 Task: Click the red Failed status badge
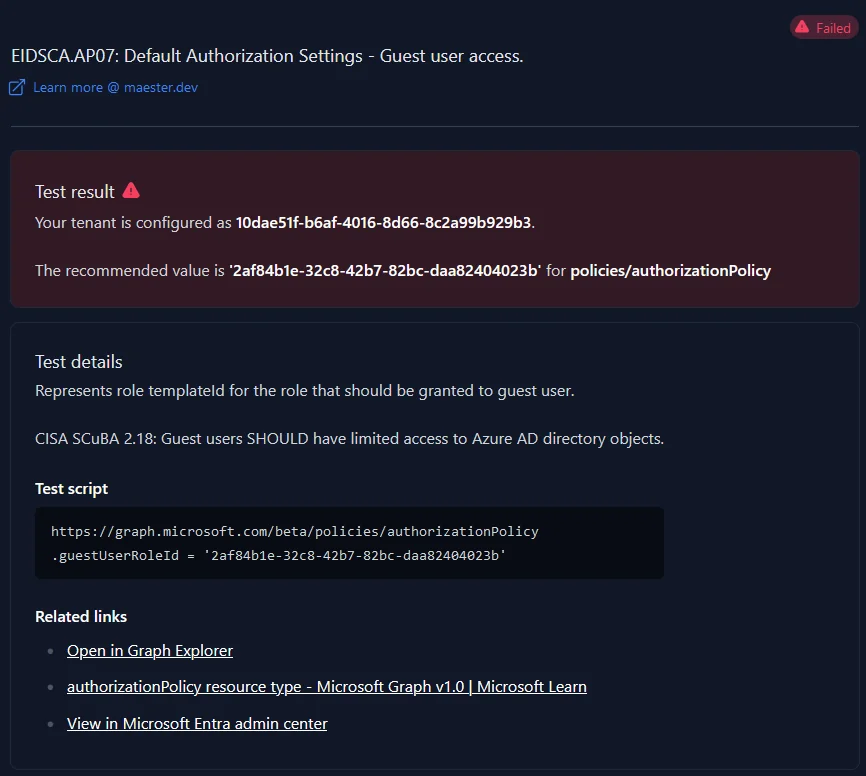(823, 27)
